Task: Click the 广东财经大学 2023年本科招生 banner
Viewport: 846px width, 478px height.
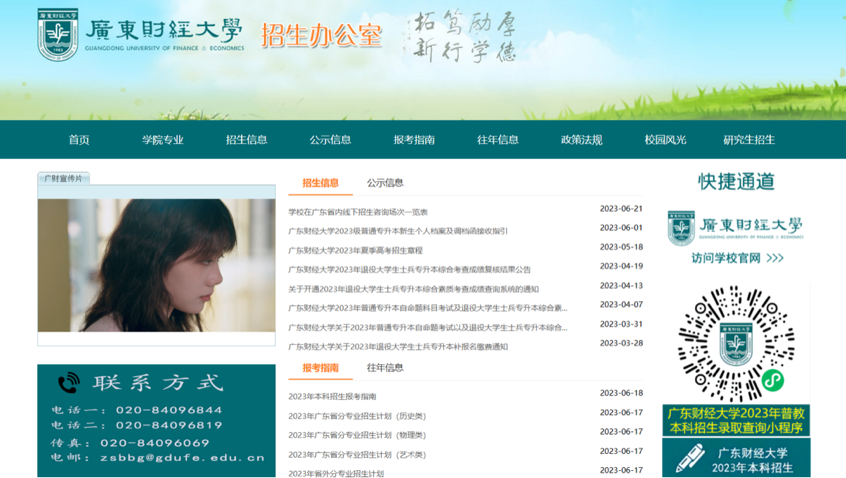Action: tap(736, 458)
